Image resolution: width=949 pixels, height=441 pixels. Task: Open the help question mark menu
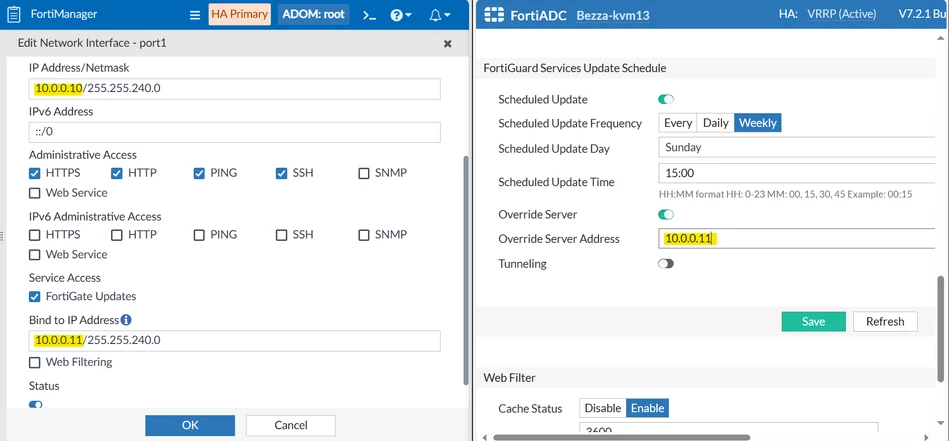pos(401,15)
